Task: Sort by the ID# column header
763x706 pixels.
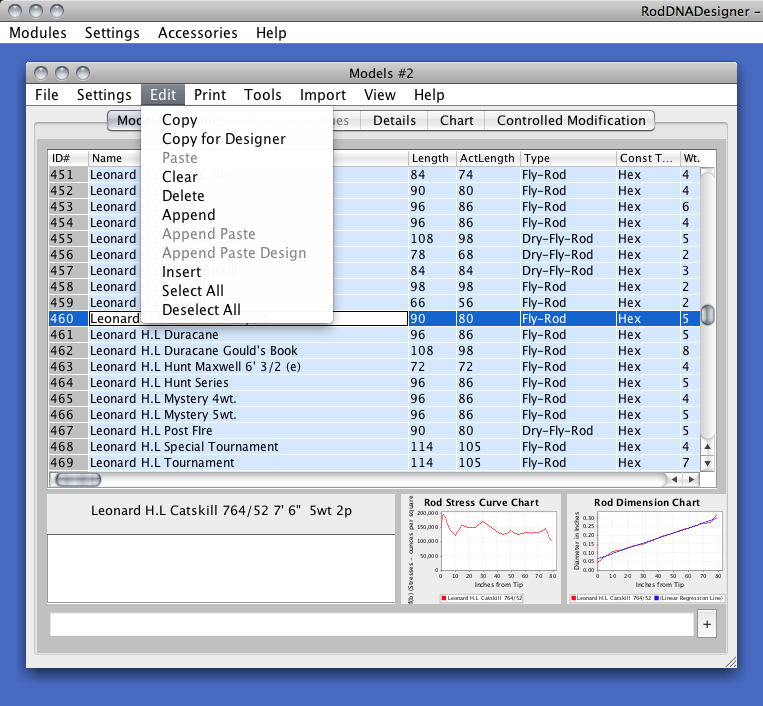Action: pyautogui.click(x=68, y=158)
